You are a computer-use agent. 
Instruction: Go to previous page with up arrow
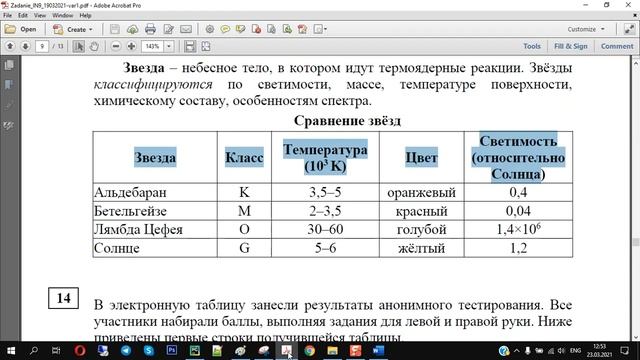pos(10,46)
